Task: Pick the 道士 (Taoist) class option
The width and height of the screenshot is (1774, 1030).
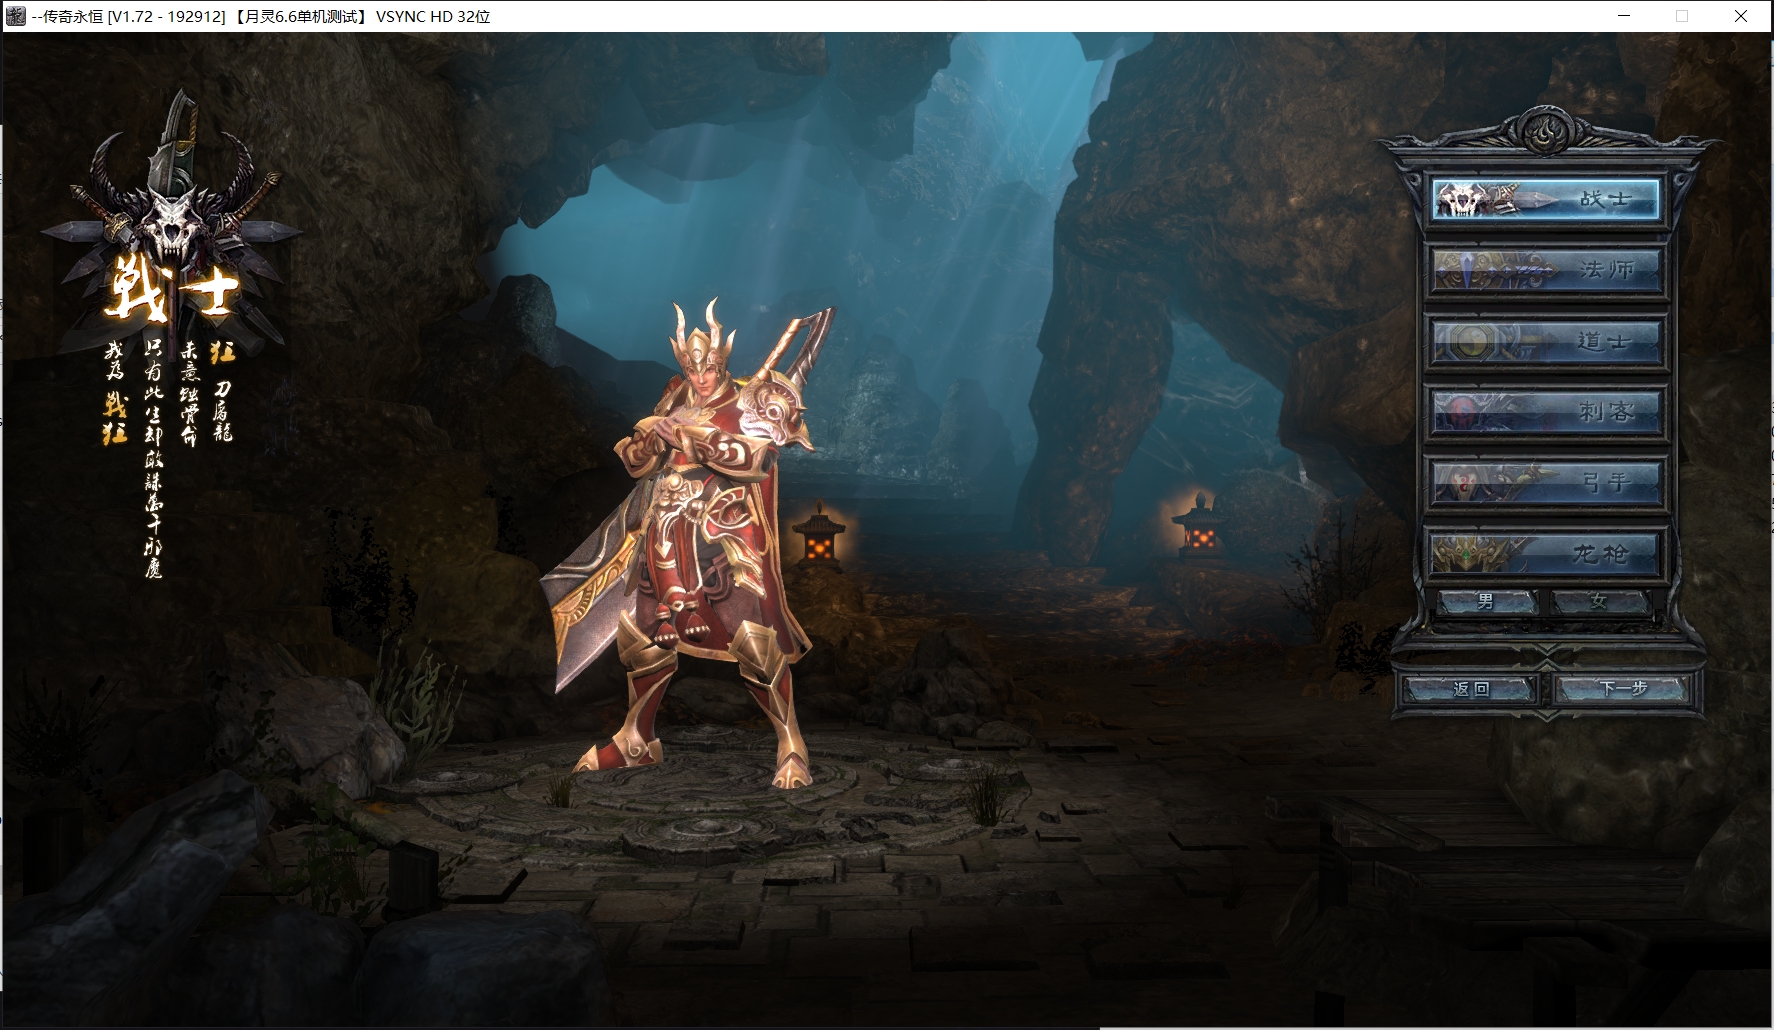Action: [x=1546, y=341]
